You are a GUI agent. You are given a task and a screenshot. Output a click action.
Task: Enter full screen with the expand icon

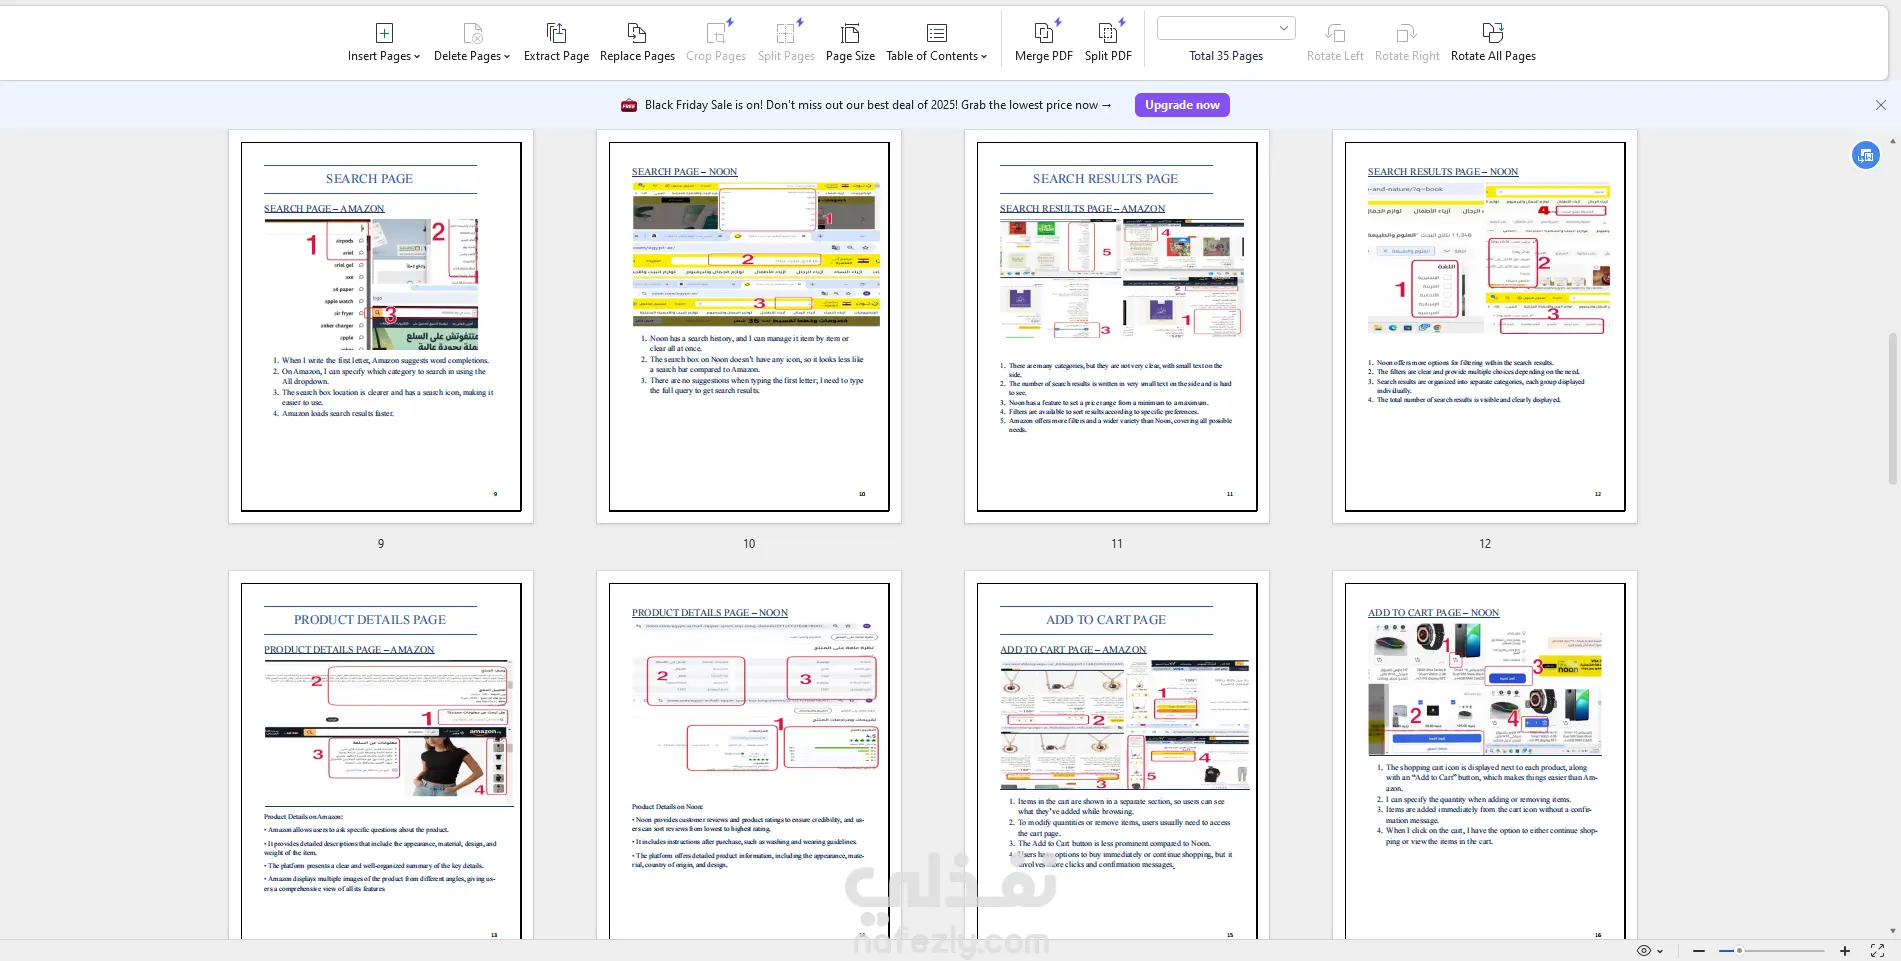tap(1878, 950)
